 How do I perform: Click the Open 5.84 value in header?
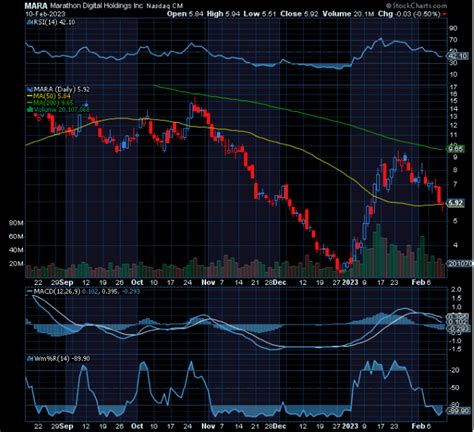click(x=185, y=14)
